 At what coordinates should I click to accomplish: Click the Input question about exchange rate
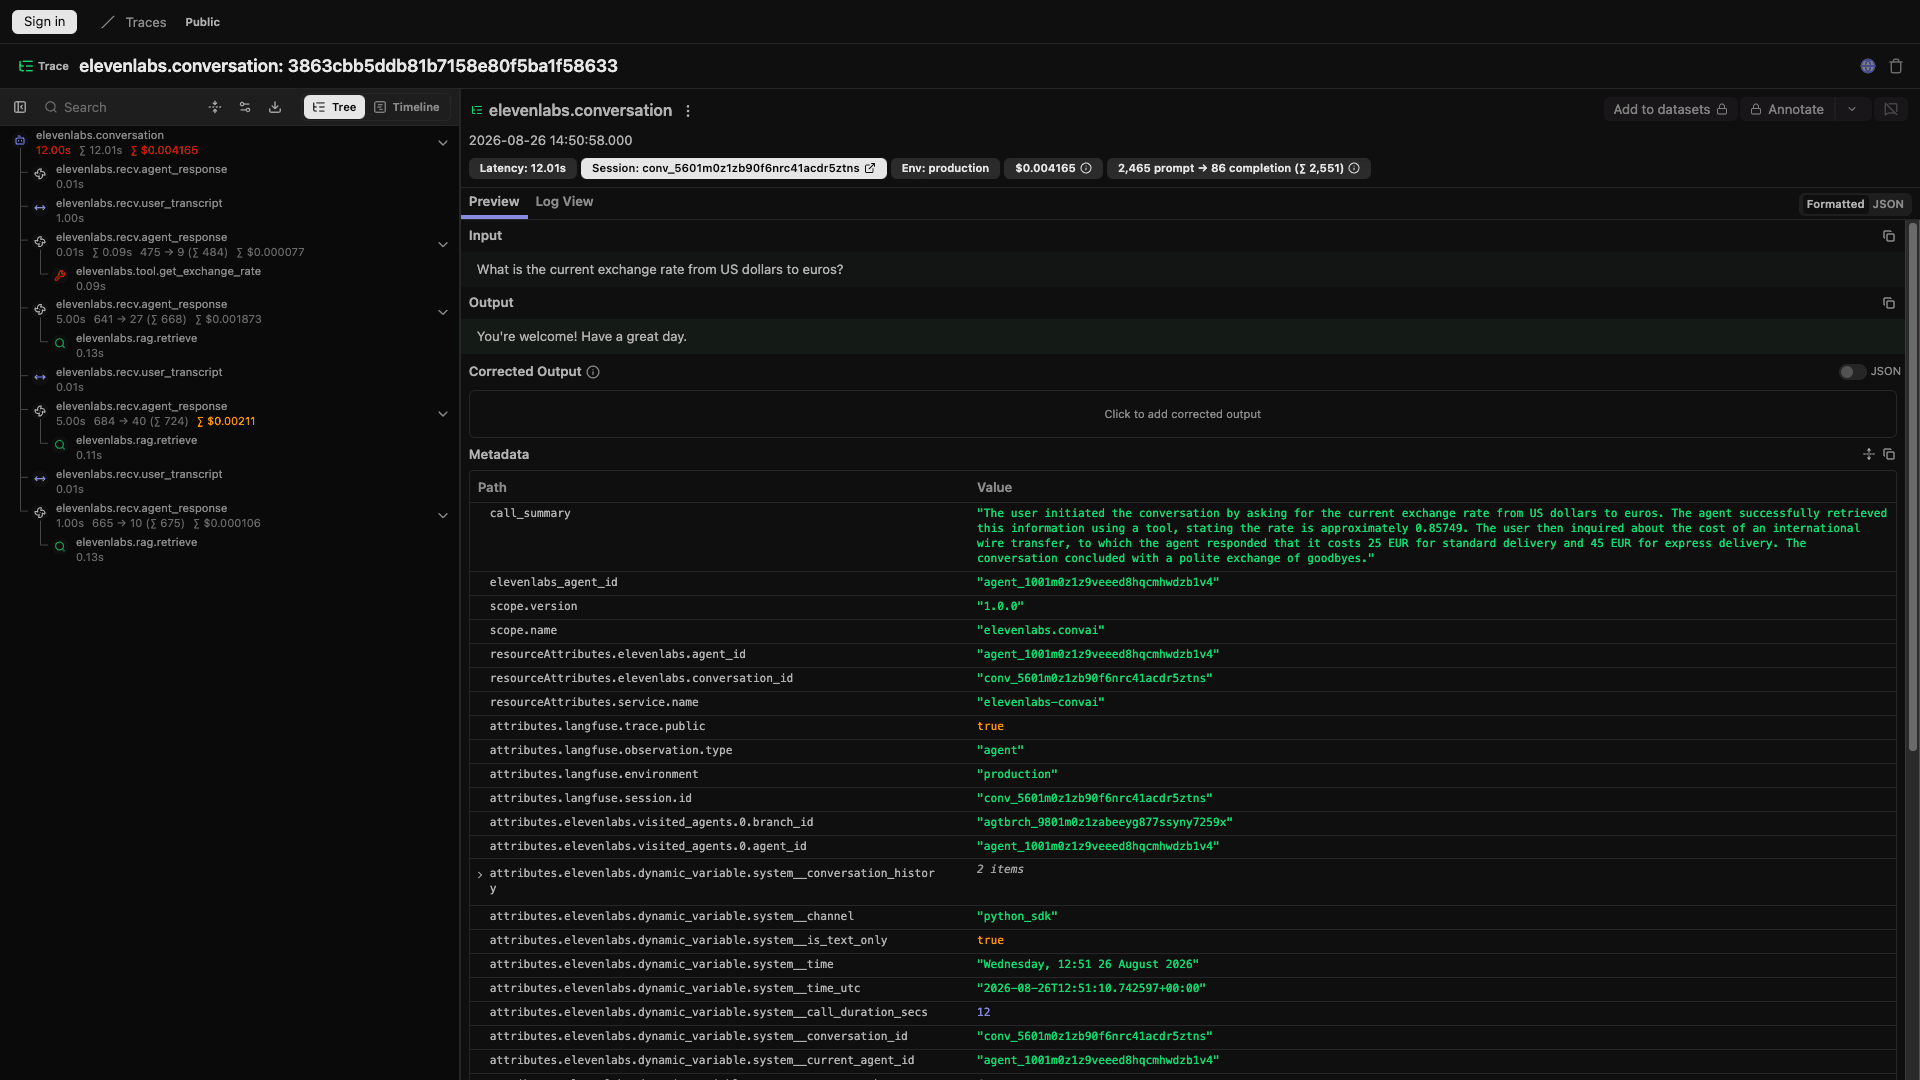[x=660, y=270]
